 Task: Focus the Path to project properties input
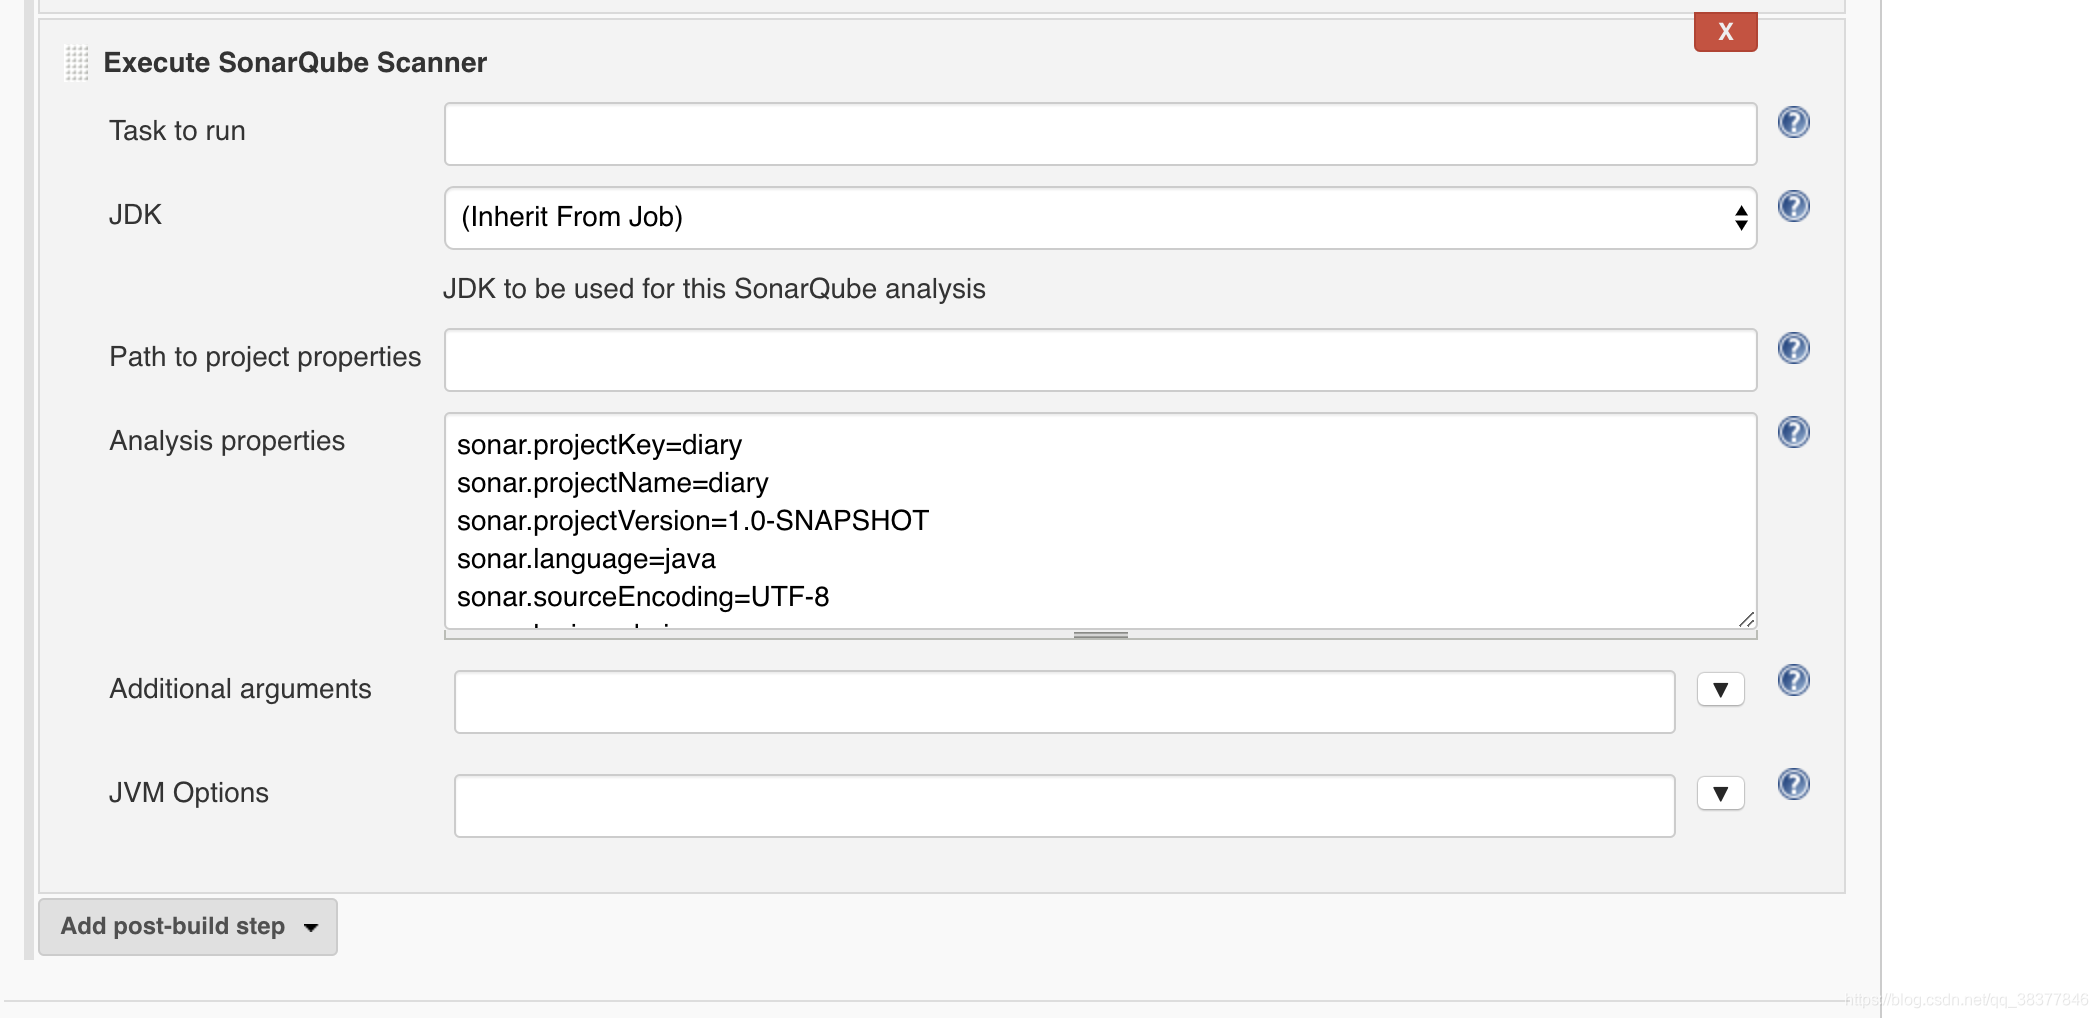[x=1100, y=360]
